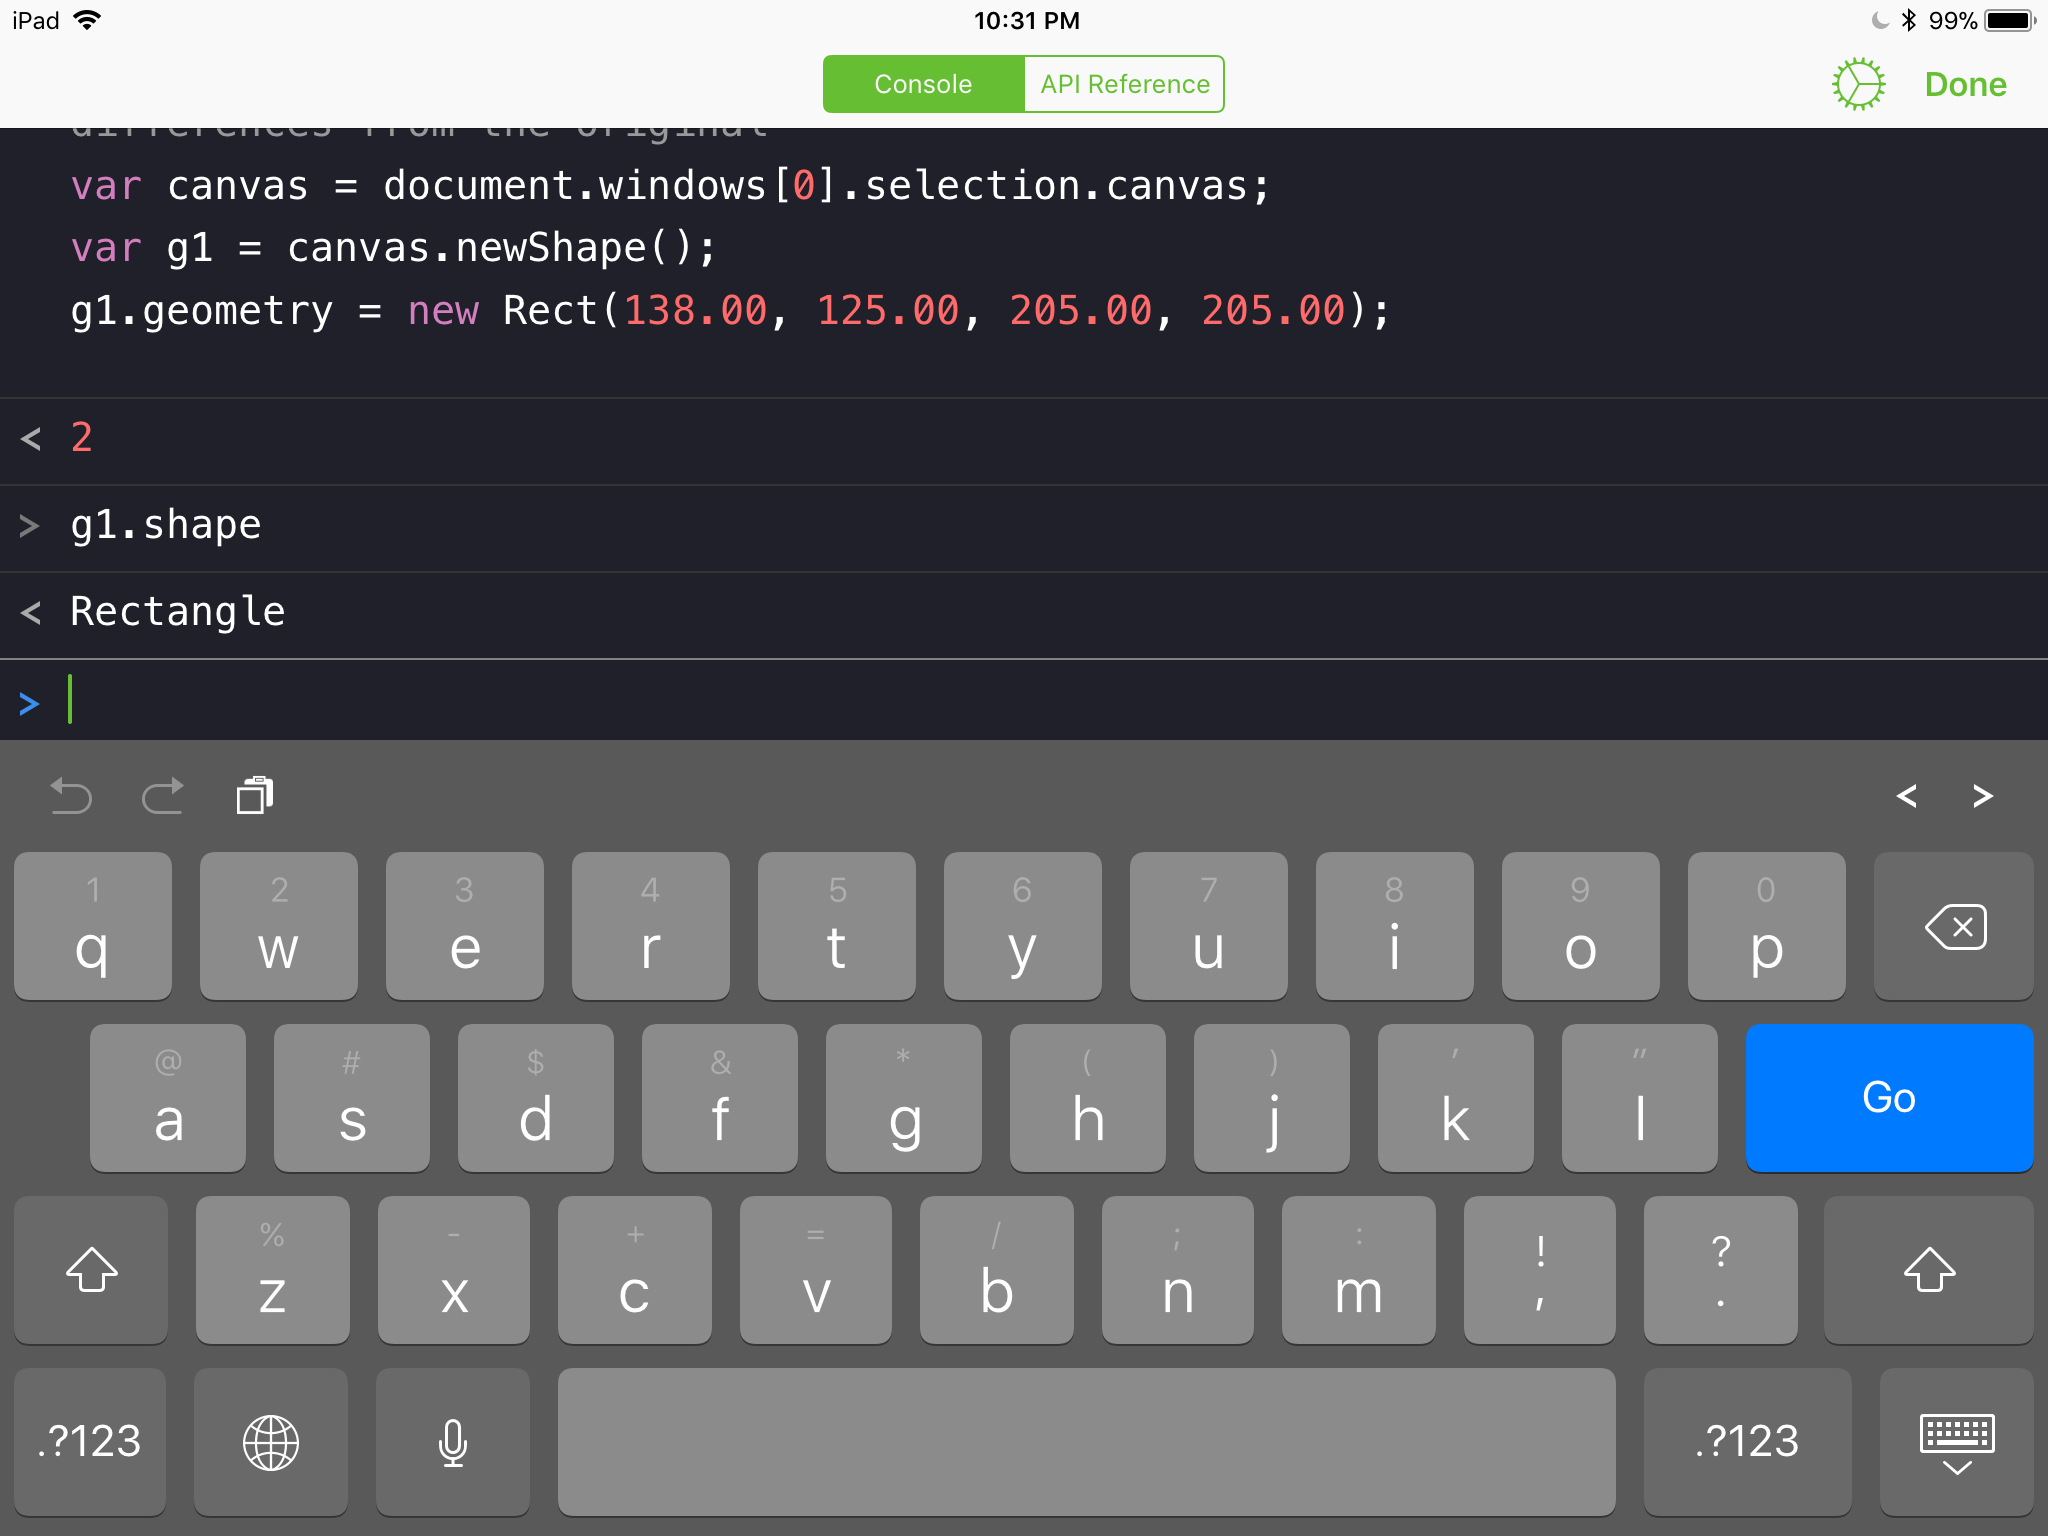This screenshot has width=2048, height=1536.
Task: Tap the clipboard paste icon
Action: click(255, 796)
